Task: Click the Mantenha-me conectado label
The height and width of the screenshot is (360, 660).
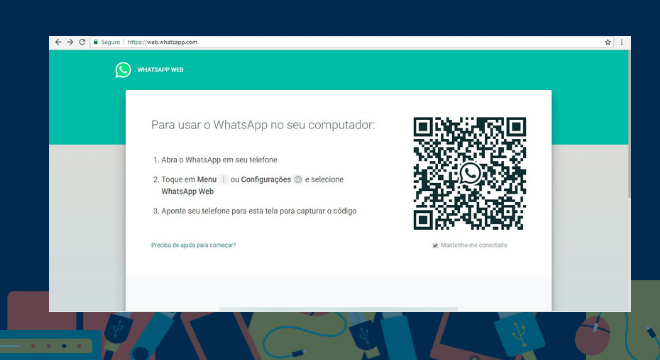Action: pos(474,245)
